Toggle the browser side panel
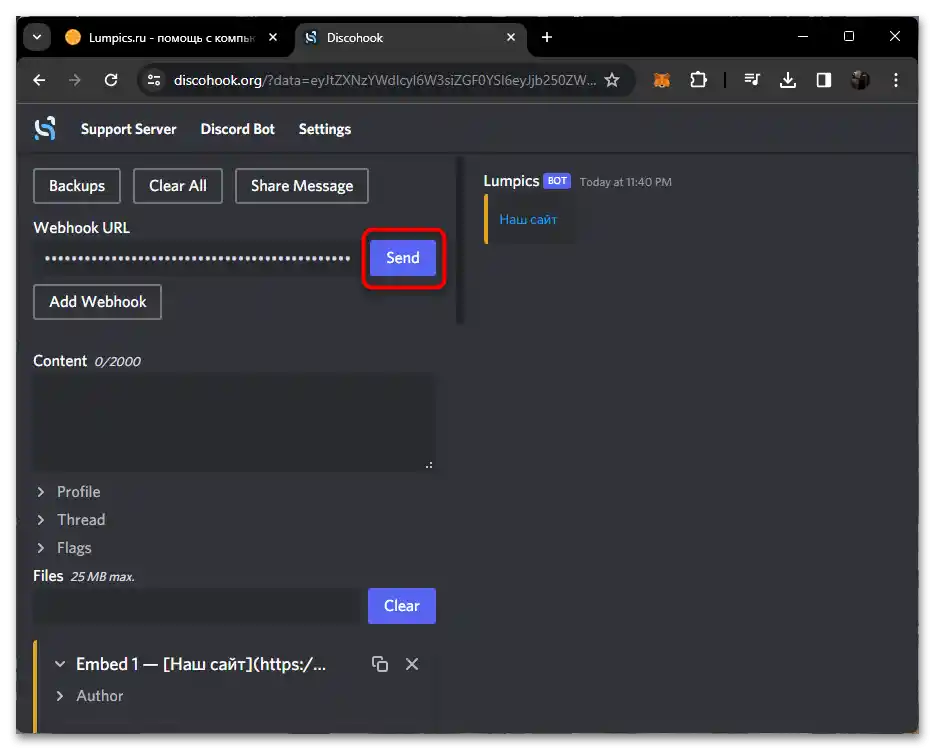This screenshot has height=750, width=935. click(x=824, y=80)
